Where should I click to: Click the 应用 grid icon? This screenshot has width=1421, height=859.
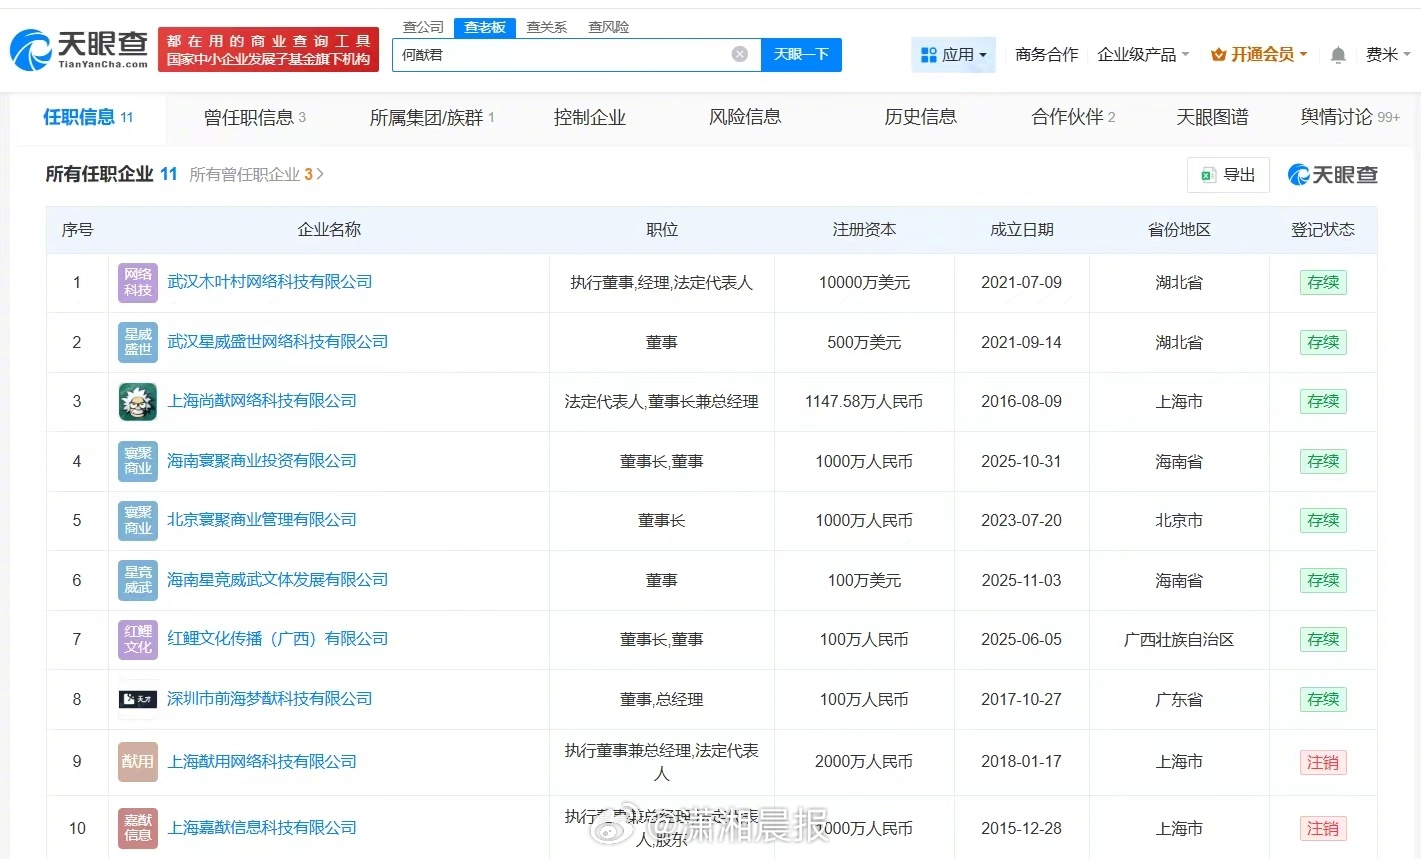tap(929, 55)
